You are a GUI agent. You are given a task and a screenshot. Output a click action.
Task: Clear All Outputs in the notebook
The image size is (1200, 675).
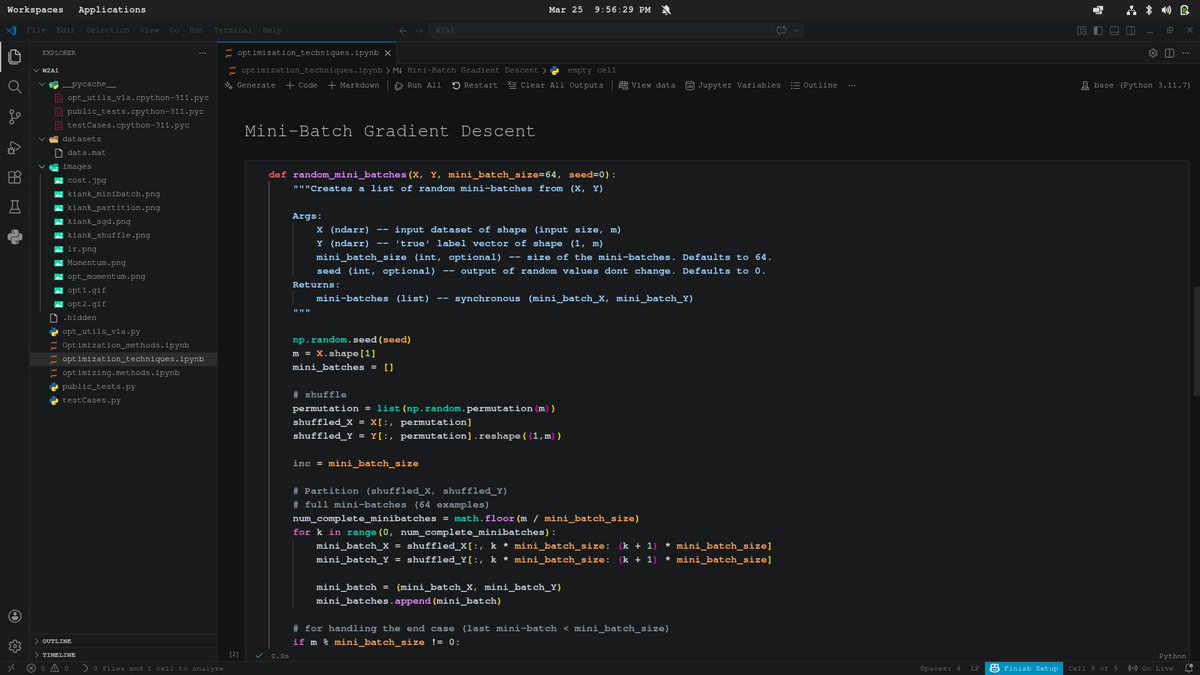[x=556, y=85]
